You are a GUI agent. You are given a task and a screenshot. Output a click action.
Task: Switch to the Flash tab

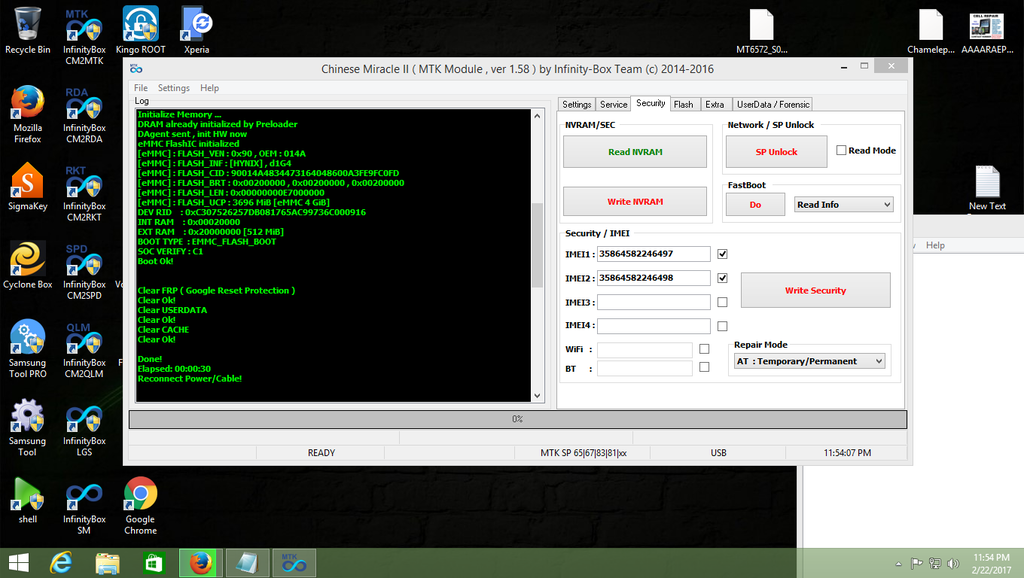[683, 104]
